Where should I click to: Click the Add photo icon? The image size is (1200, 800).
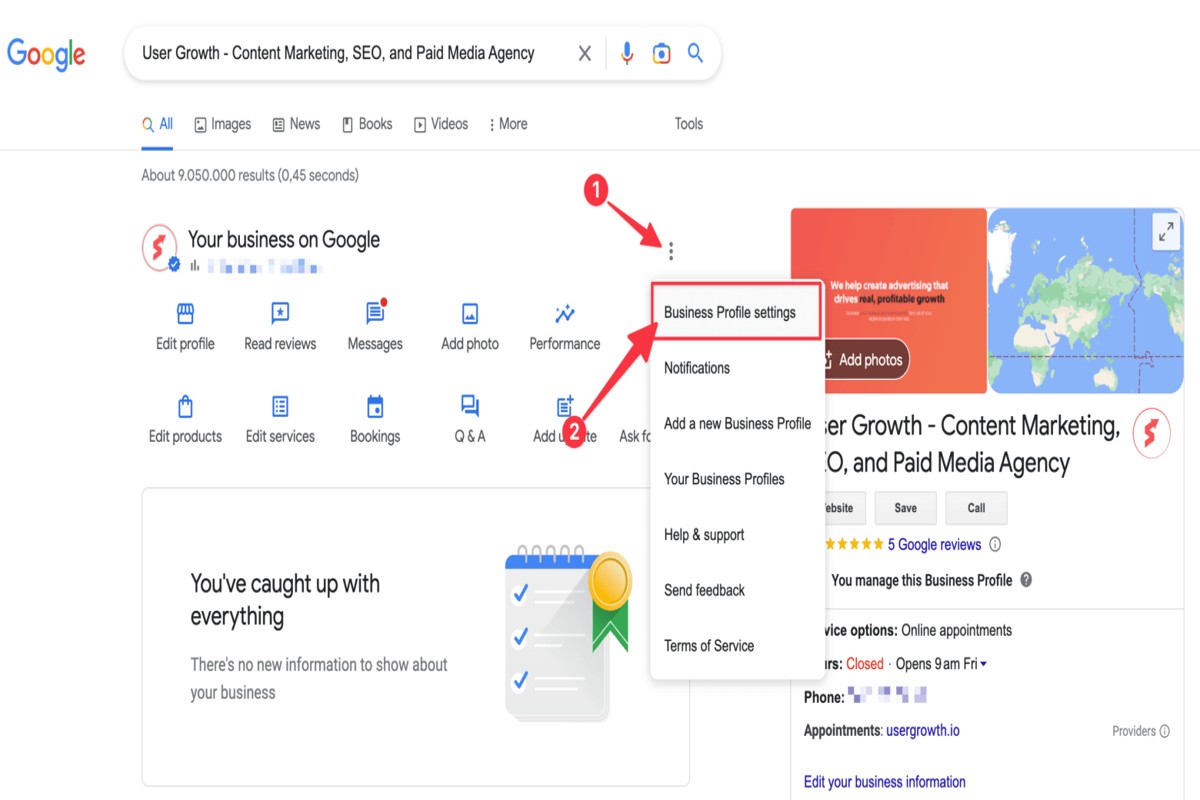tap(470, 314)
